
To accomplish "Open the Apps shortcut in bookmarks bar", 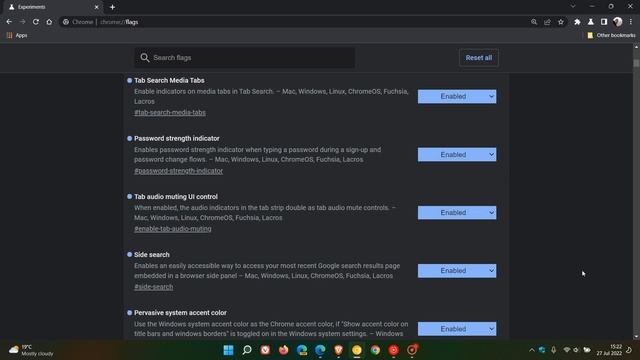I will pyautogui.click(x=17, y=36).
